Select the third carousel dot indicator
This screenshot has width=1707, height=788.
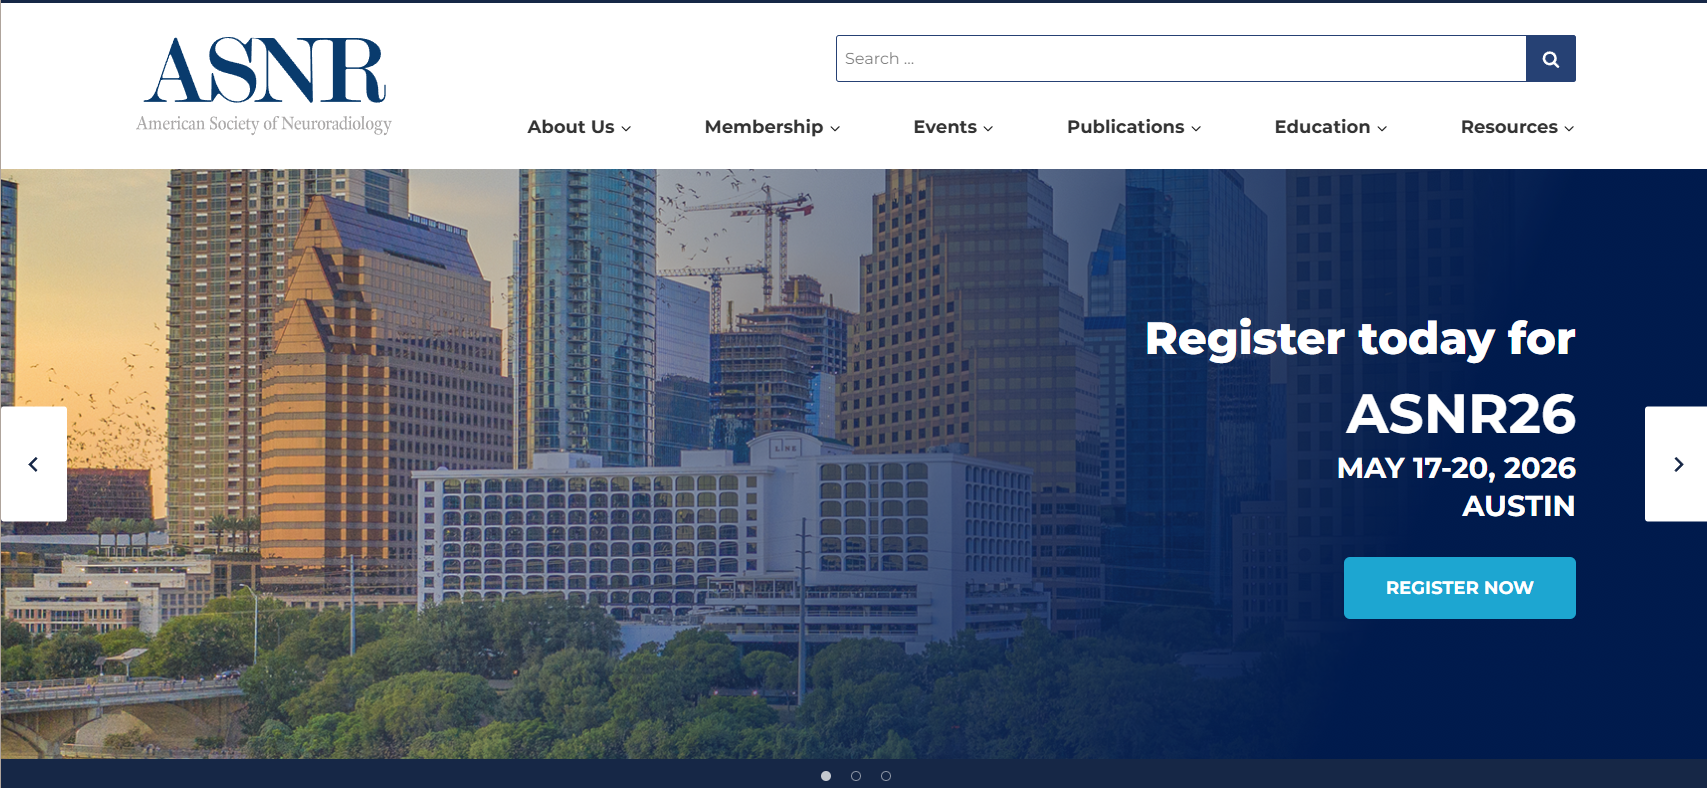pos(886,776)
